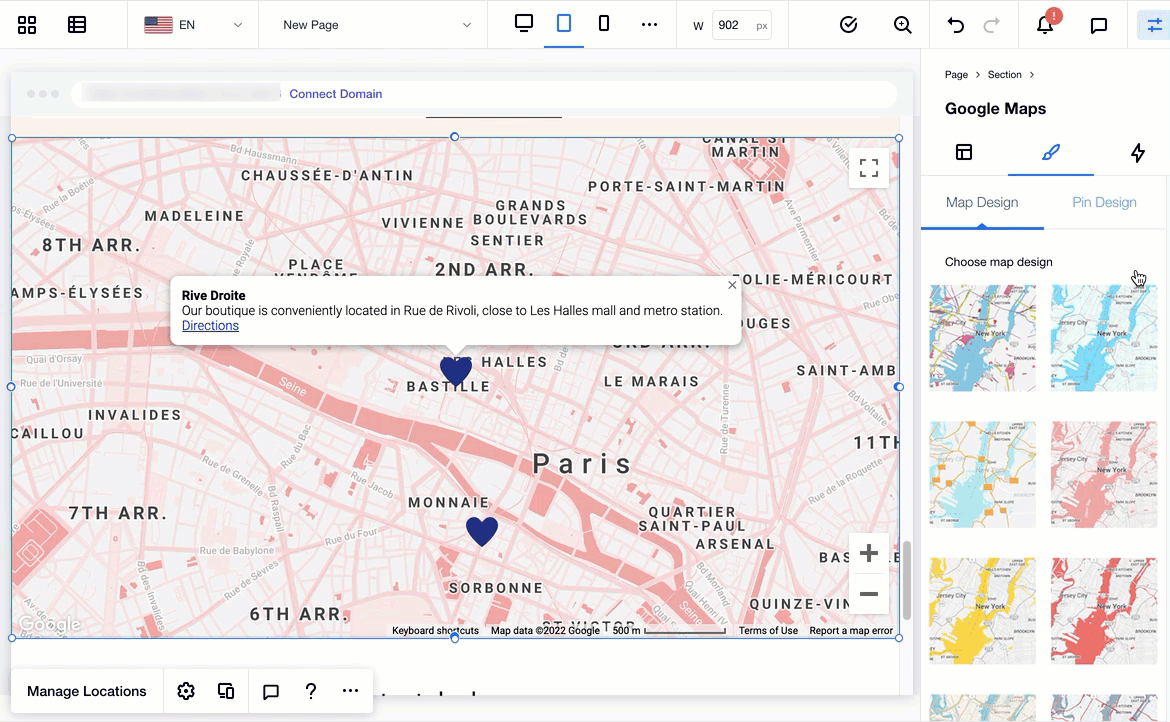Screen dimensions: 1170x722
Task: Click the Directions link in popup
Action: click(210, 326)
